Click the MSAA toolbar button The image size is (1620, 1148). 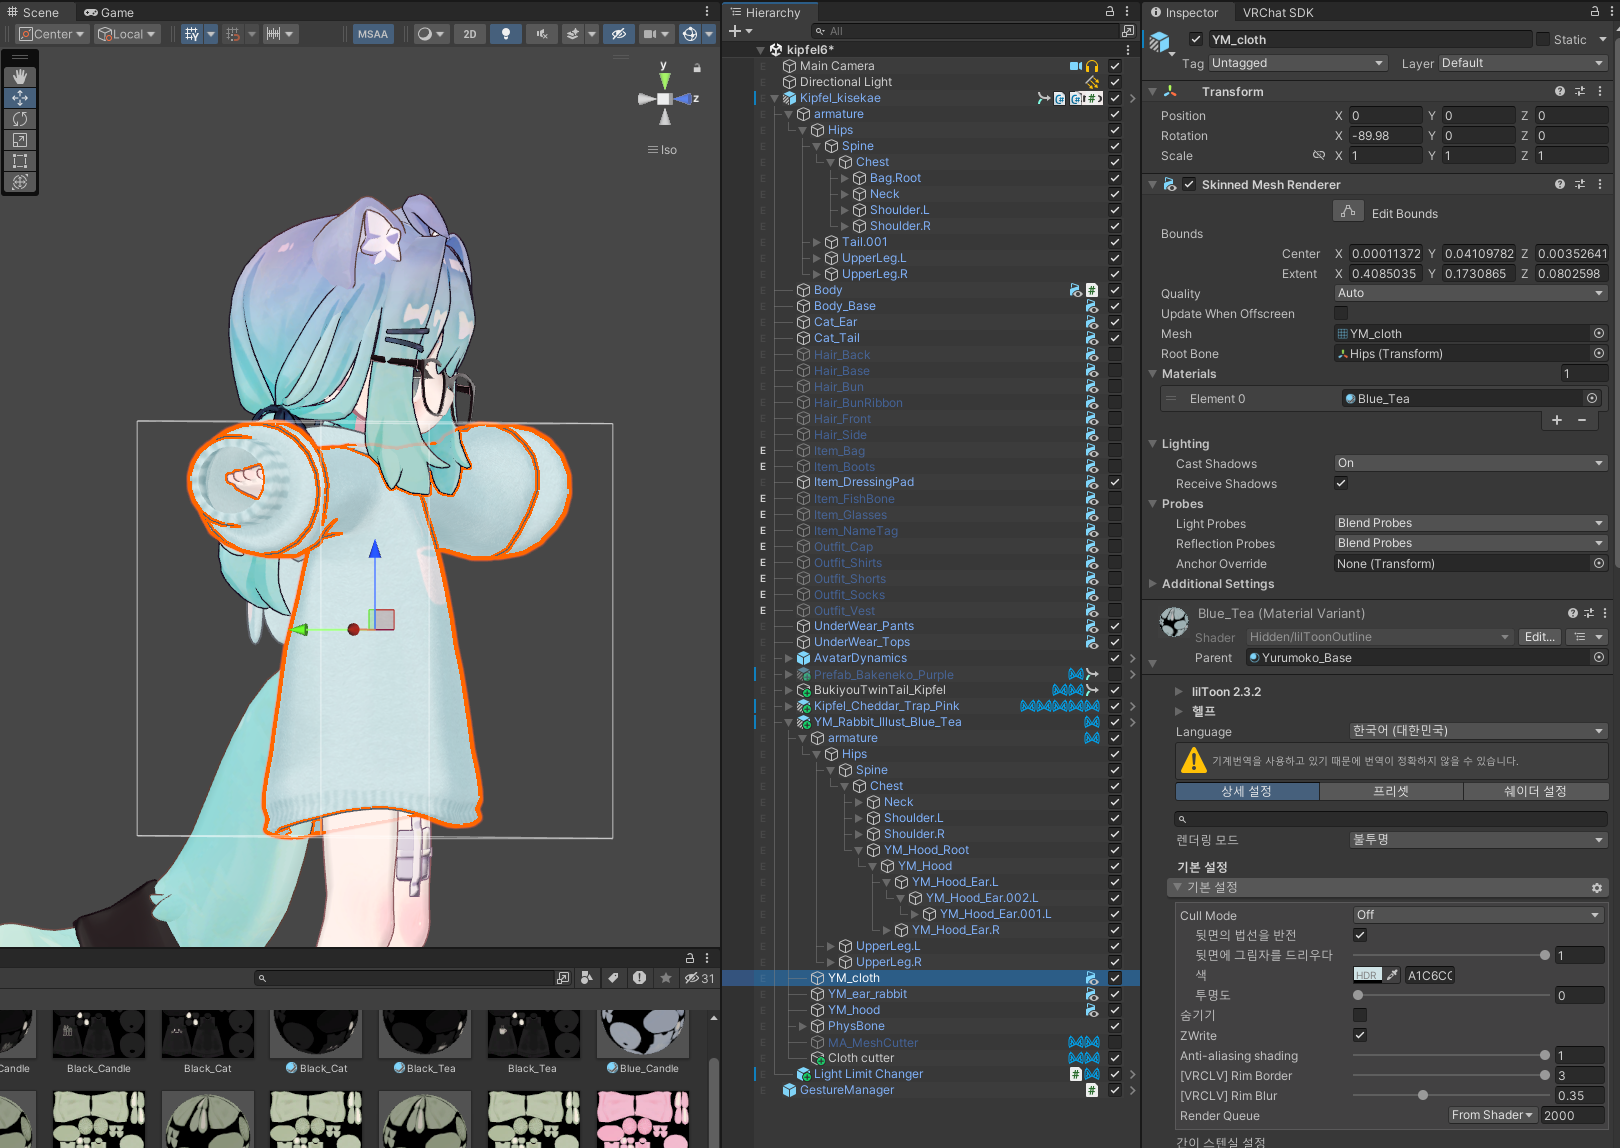[x=373, y=34]
